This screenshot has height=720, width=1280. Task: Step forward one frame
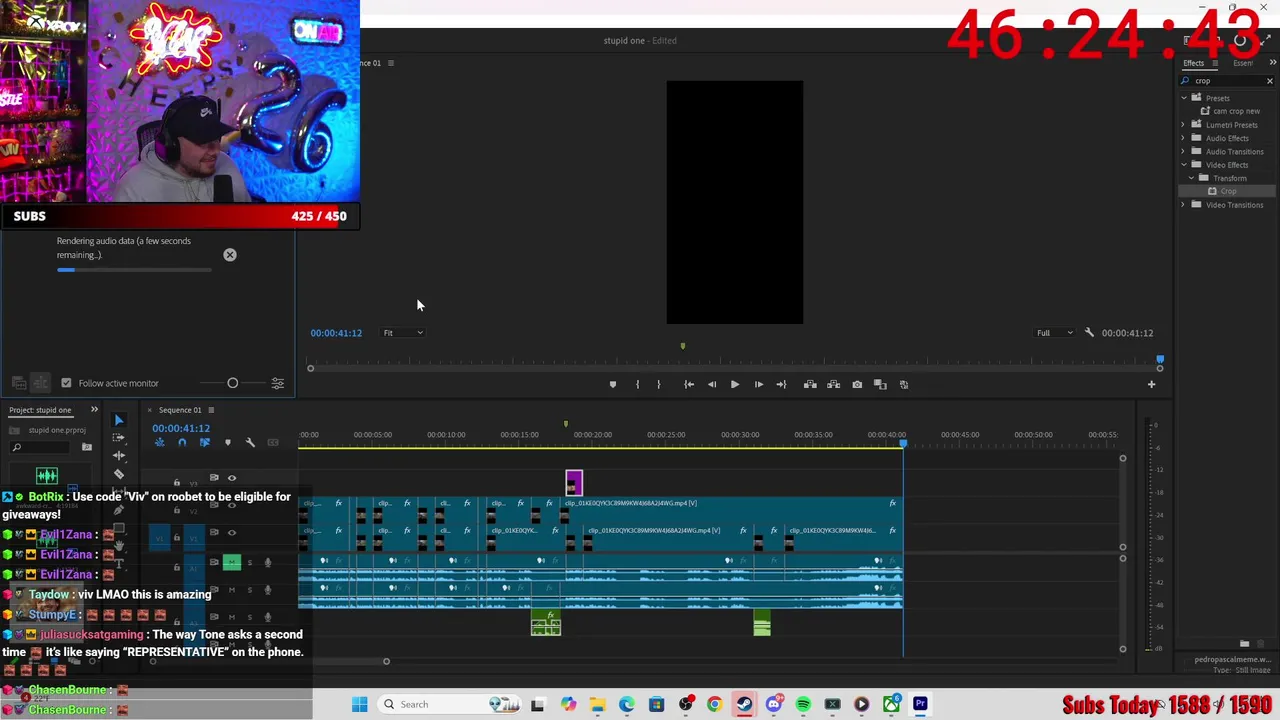758,384
